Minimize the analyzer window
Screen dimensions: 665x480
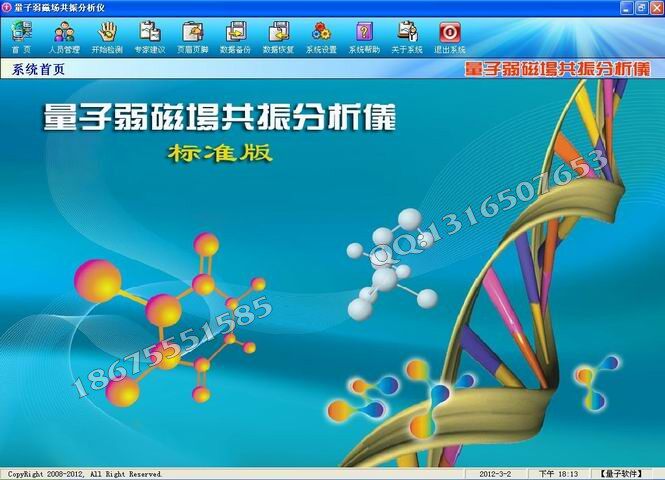click(622, 7)
